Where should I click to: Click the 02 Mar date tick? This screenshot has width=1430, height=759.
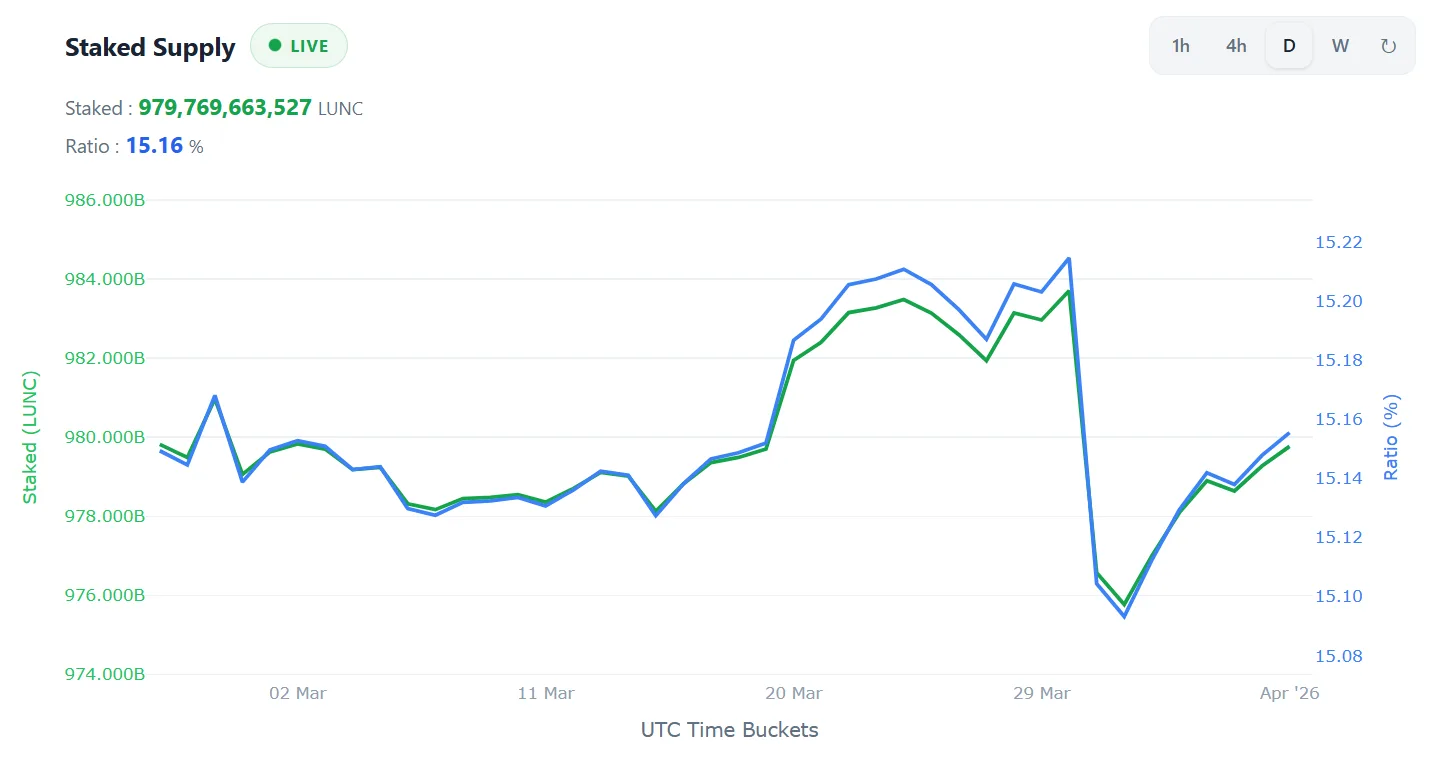coord(298,693)
